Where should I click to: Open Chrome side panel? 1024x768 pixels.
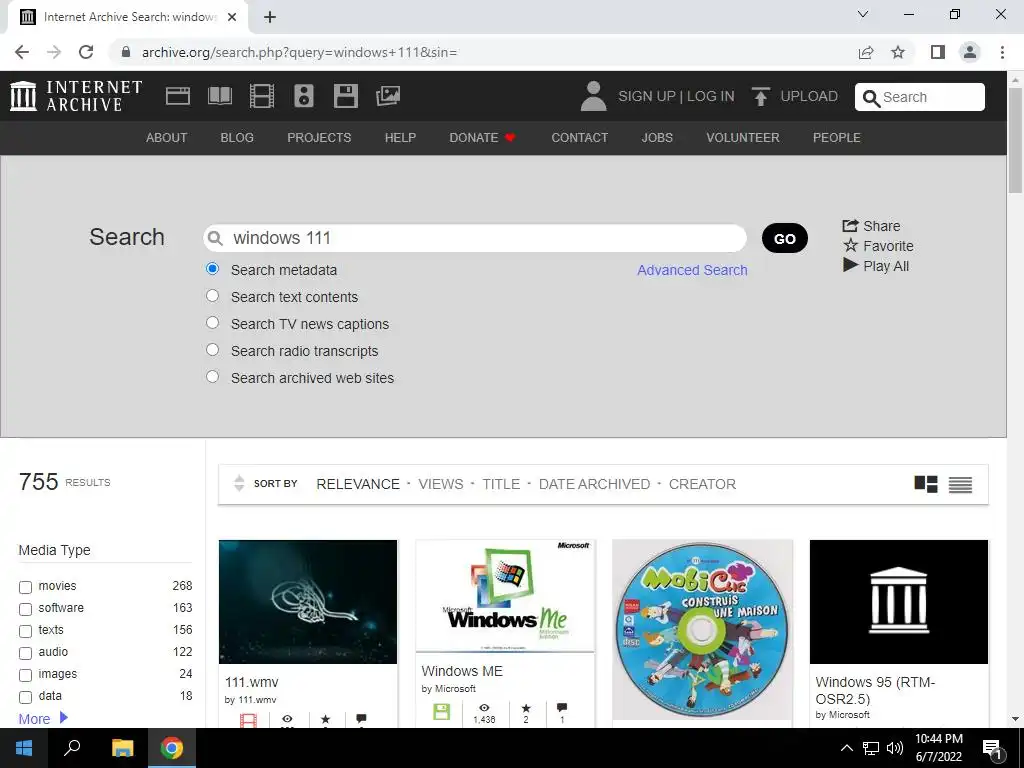(x=938, y=52)
